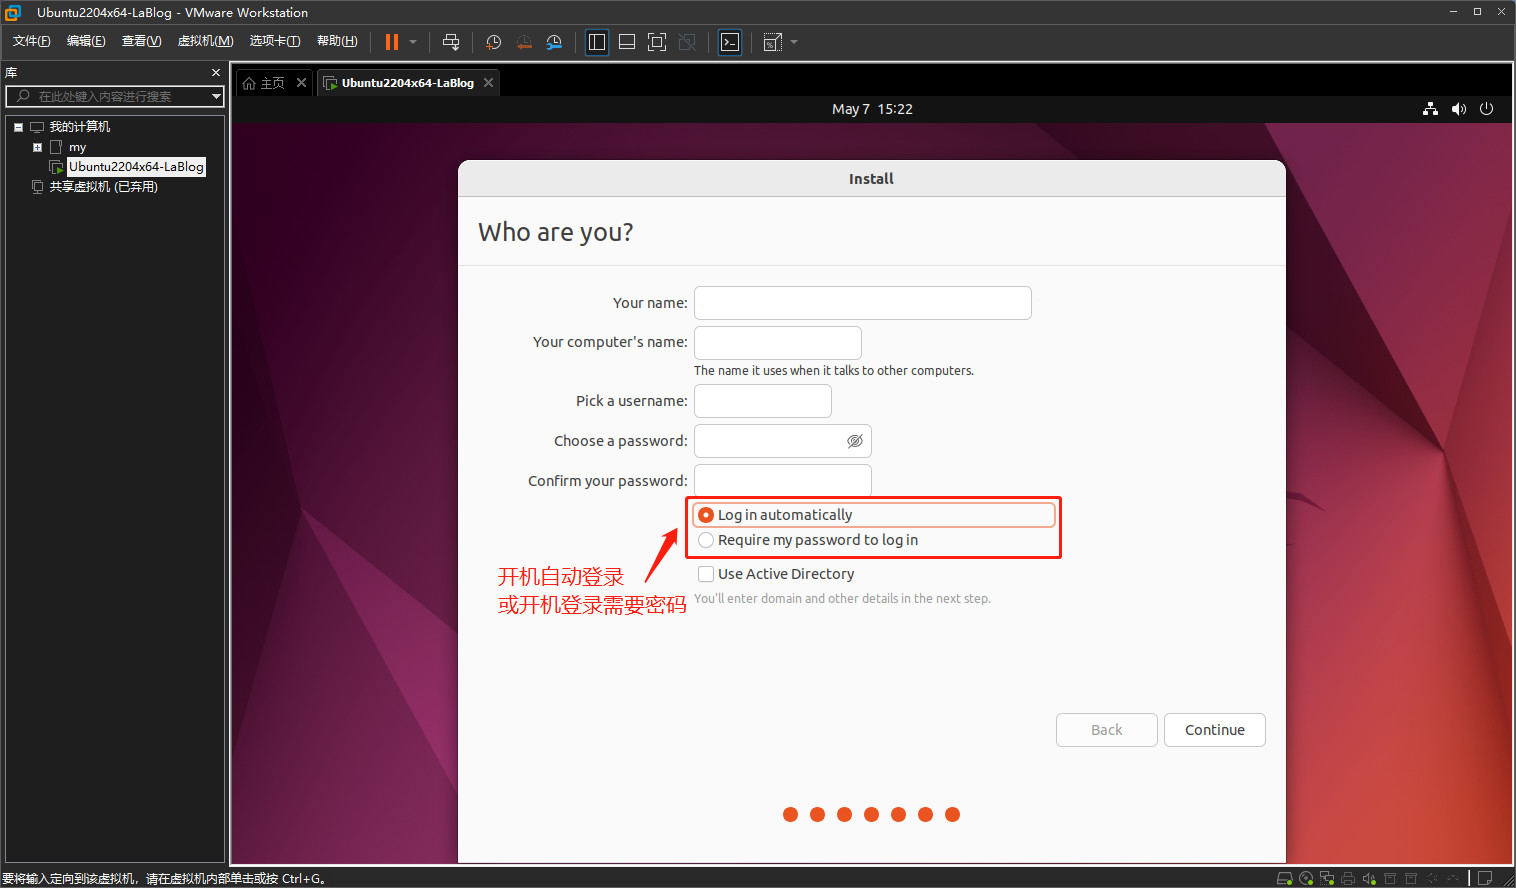Image resolution: width=1516 pixels, height=888 pixels.
Task: Select 共享虚拟机 (已弃用) tree item
Action: tap(104, 187)
